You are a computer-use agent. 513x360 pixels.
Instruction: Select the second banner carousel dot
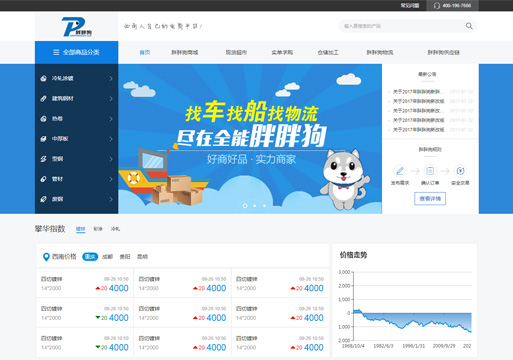pyautogui.click(x=255, y=206)
